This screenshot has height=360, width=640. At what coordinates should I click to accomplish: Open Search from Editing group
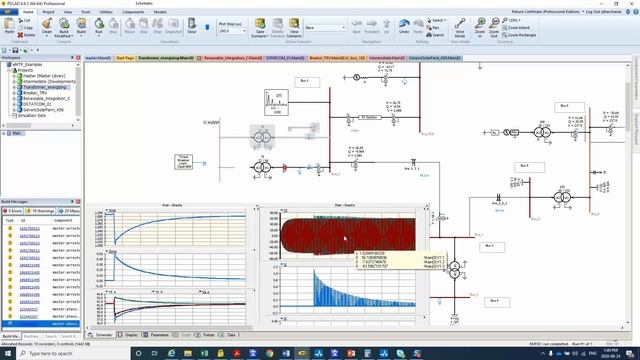[x=435, y=35]
